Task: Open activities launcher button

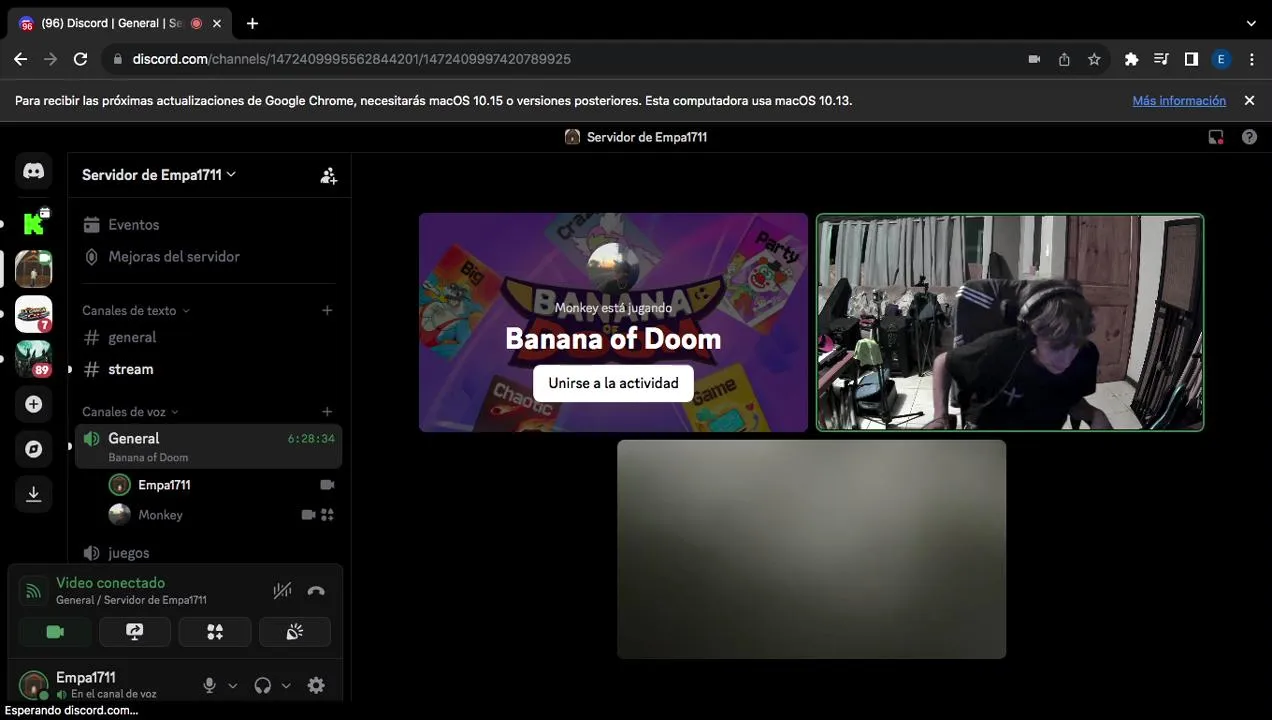Action: pyautogui.click(x=215, y=632)
